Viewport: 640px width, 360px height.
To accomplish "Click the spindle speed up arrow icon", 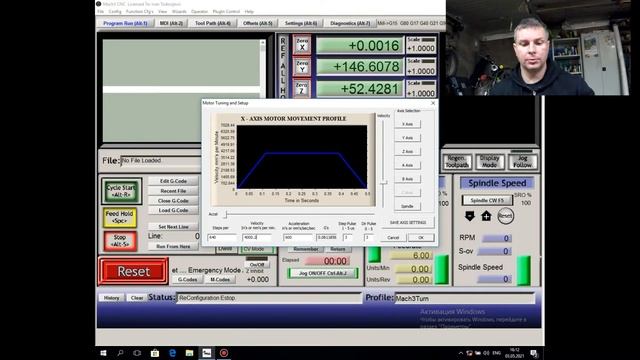I will (x=486, y=216).
